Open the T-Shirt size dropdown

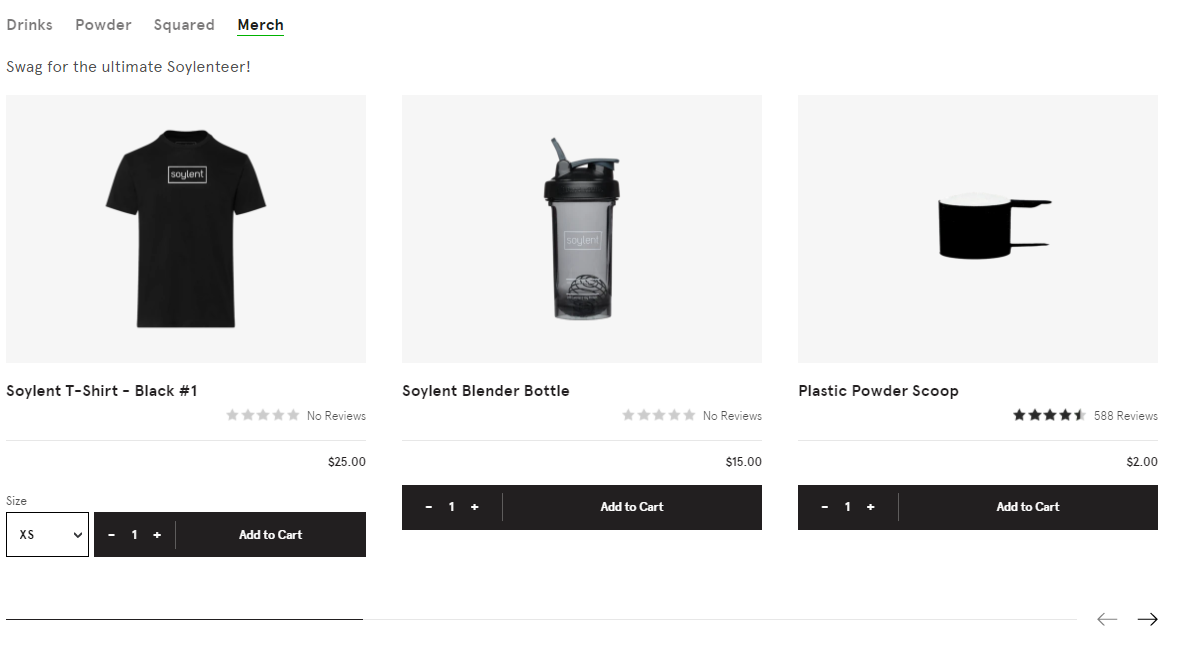coord(47,535)
